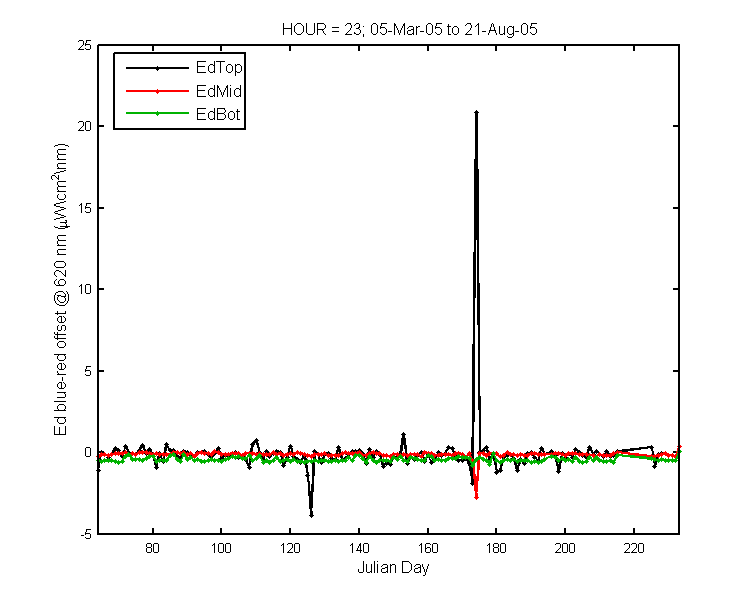Click the EdTop legend label

219,68
